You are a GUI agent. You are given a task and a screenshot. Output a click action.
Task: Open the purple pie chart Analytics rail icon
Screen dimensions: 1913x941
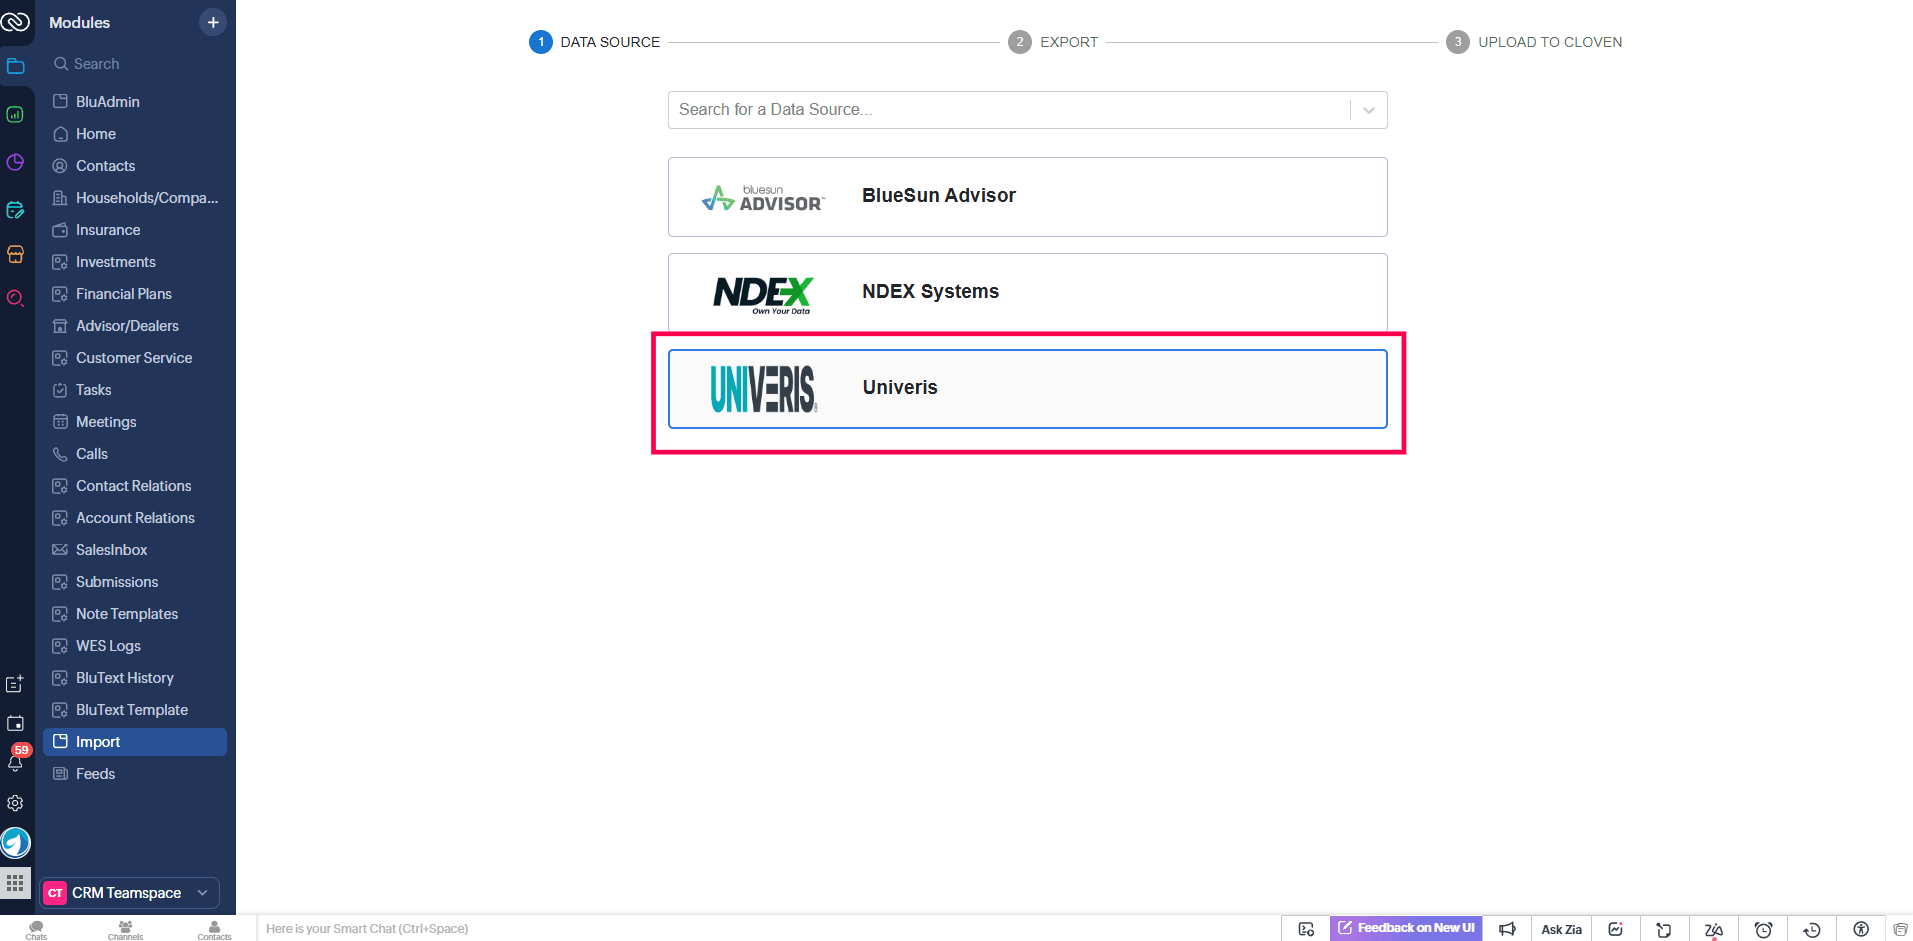coord(15,162)
